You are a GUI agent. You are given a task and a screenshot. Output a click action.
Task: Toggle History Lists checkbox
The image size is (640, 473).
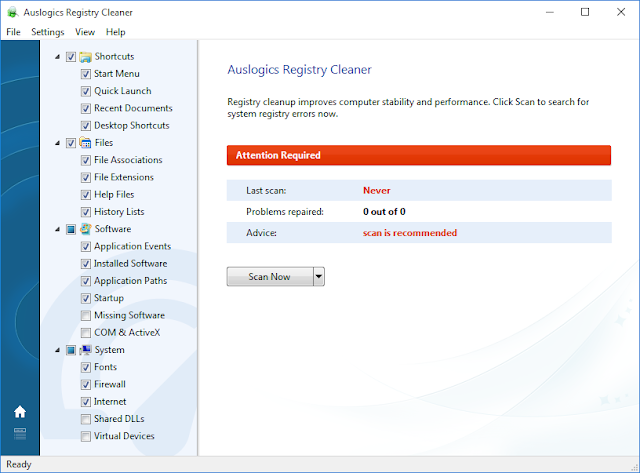click(86, 212)
